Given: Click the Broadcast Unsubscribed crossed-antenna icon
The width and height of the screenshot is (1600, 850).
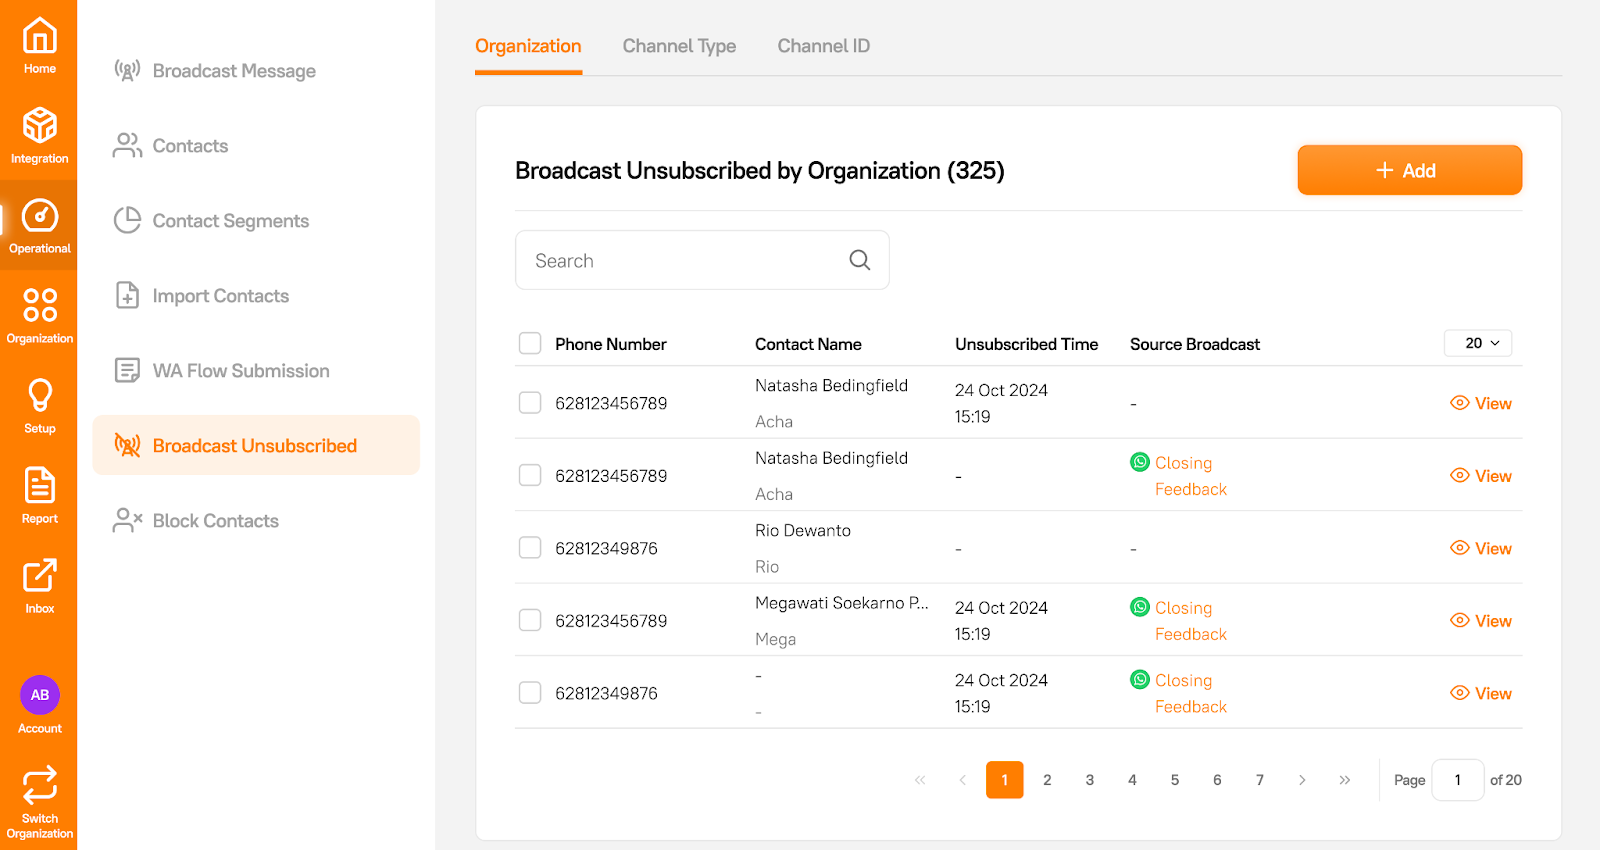Looking at the screenshot, I should (x=127, y=445).
